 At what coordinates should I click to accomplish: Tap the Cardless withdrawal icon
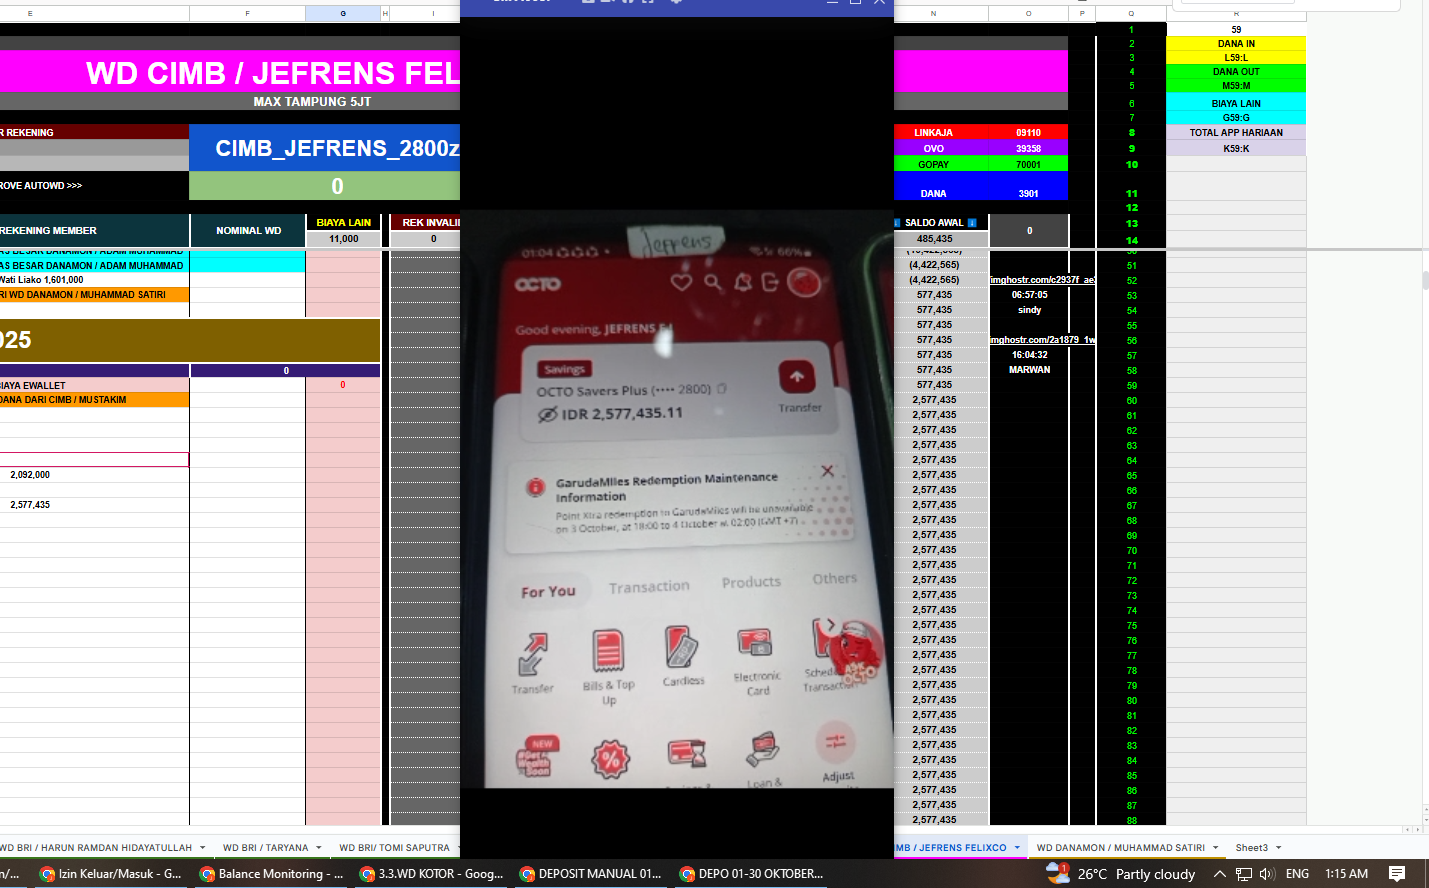click(x=682, y=647)
